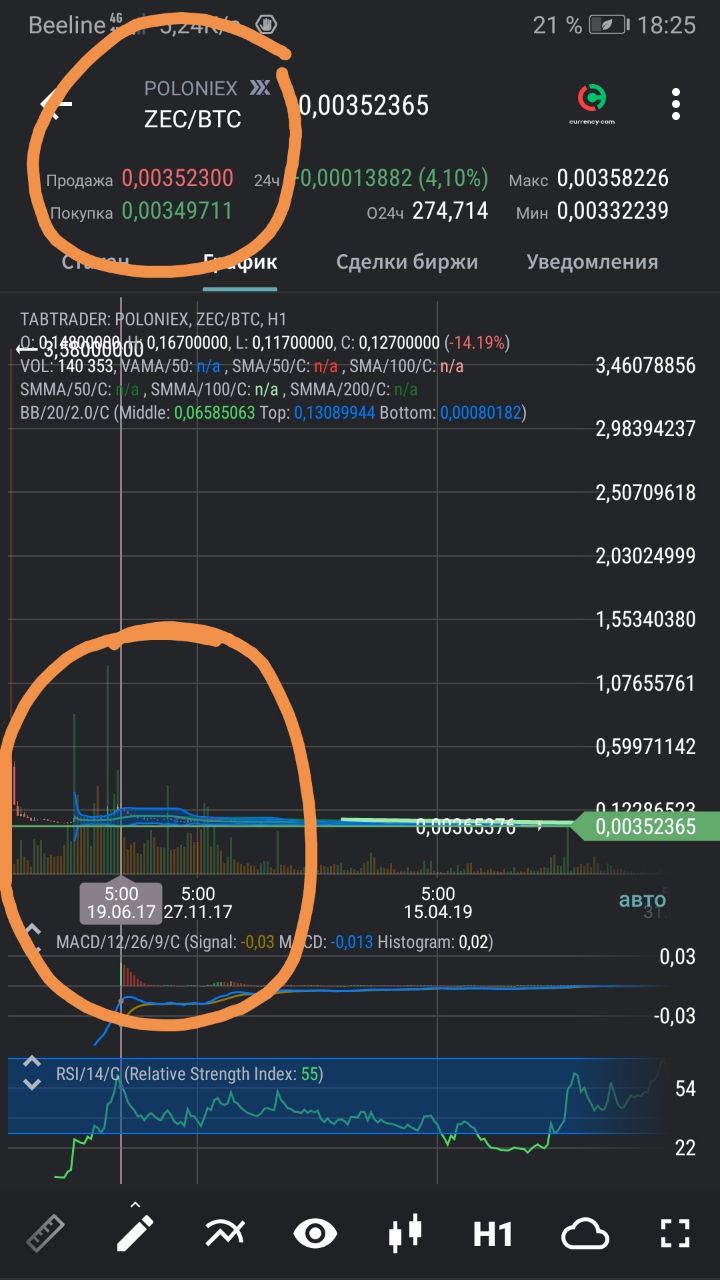Tap the Beeline carrier label

pyautogui.click(x=66, y=25)
